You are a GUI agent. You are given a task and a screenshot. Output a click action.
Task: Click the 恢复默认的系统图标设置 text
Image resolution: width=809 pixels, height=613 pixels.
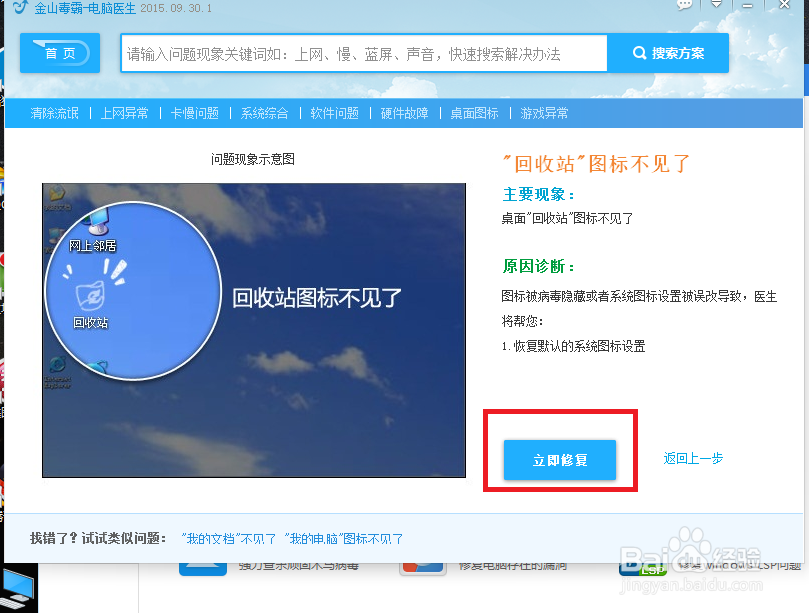coord(579,346)
